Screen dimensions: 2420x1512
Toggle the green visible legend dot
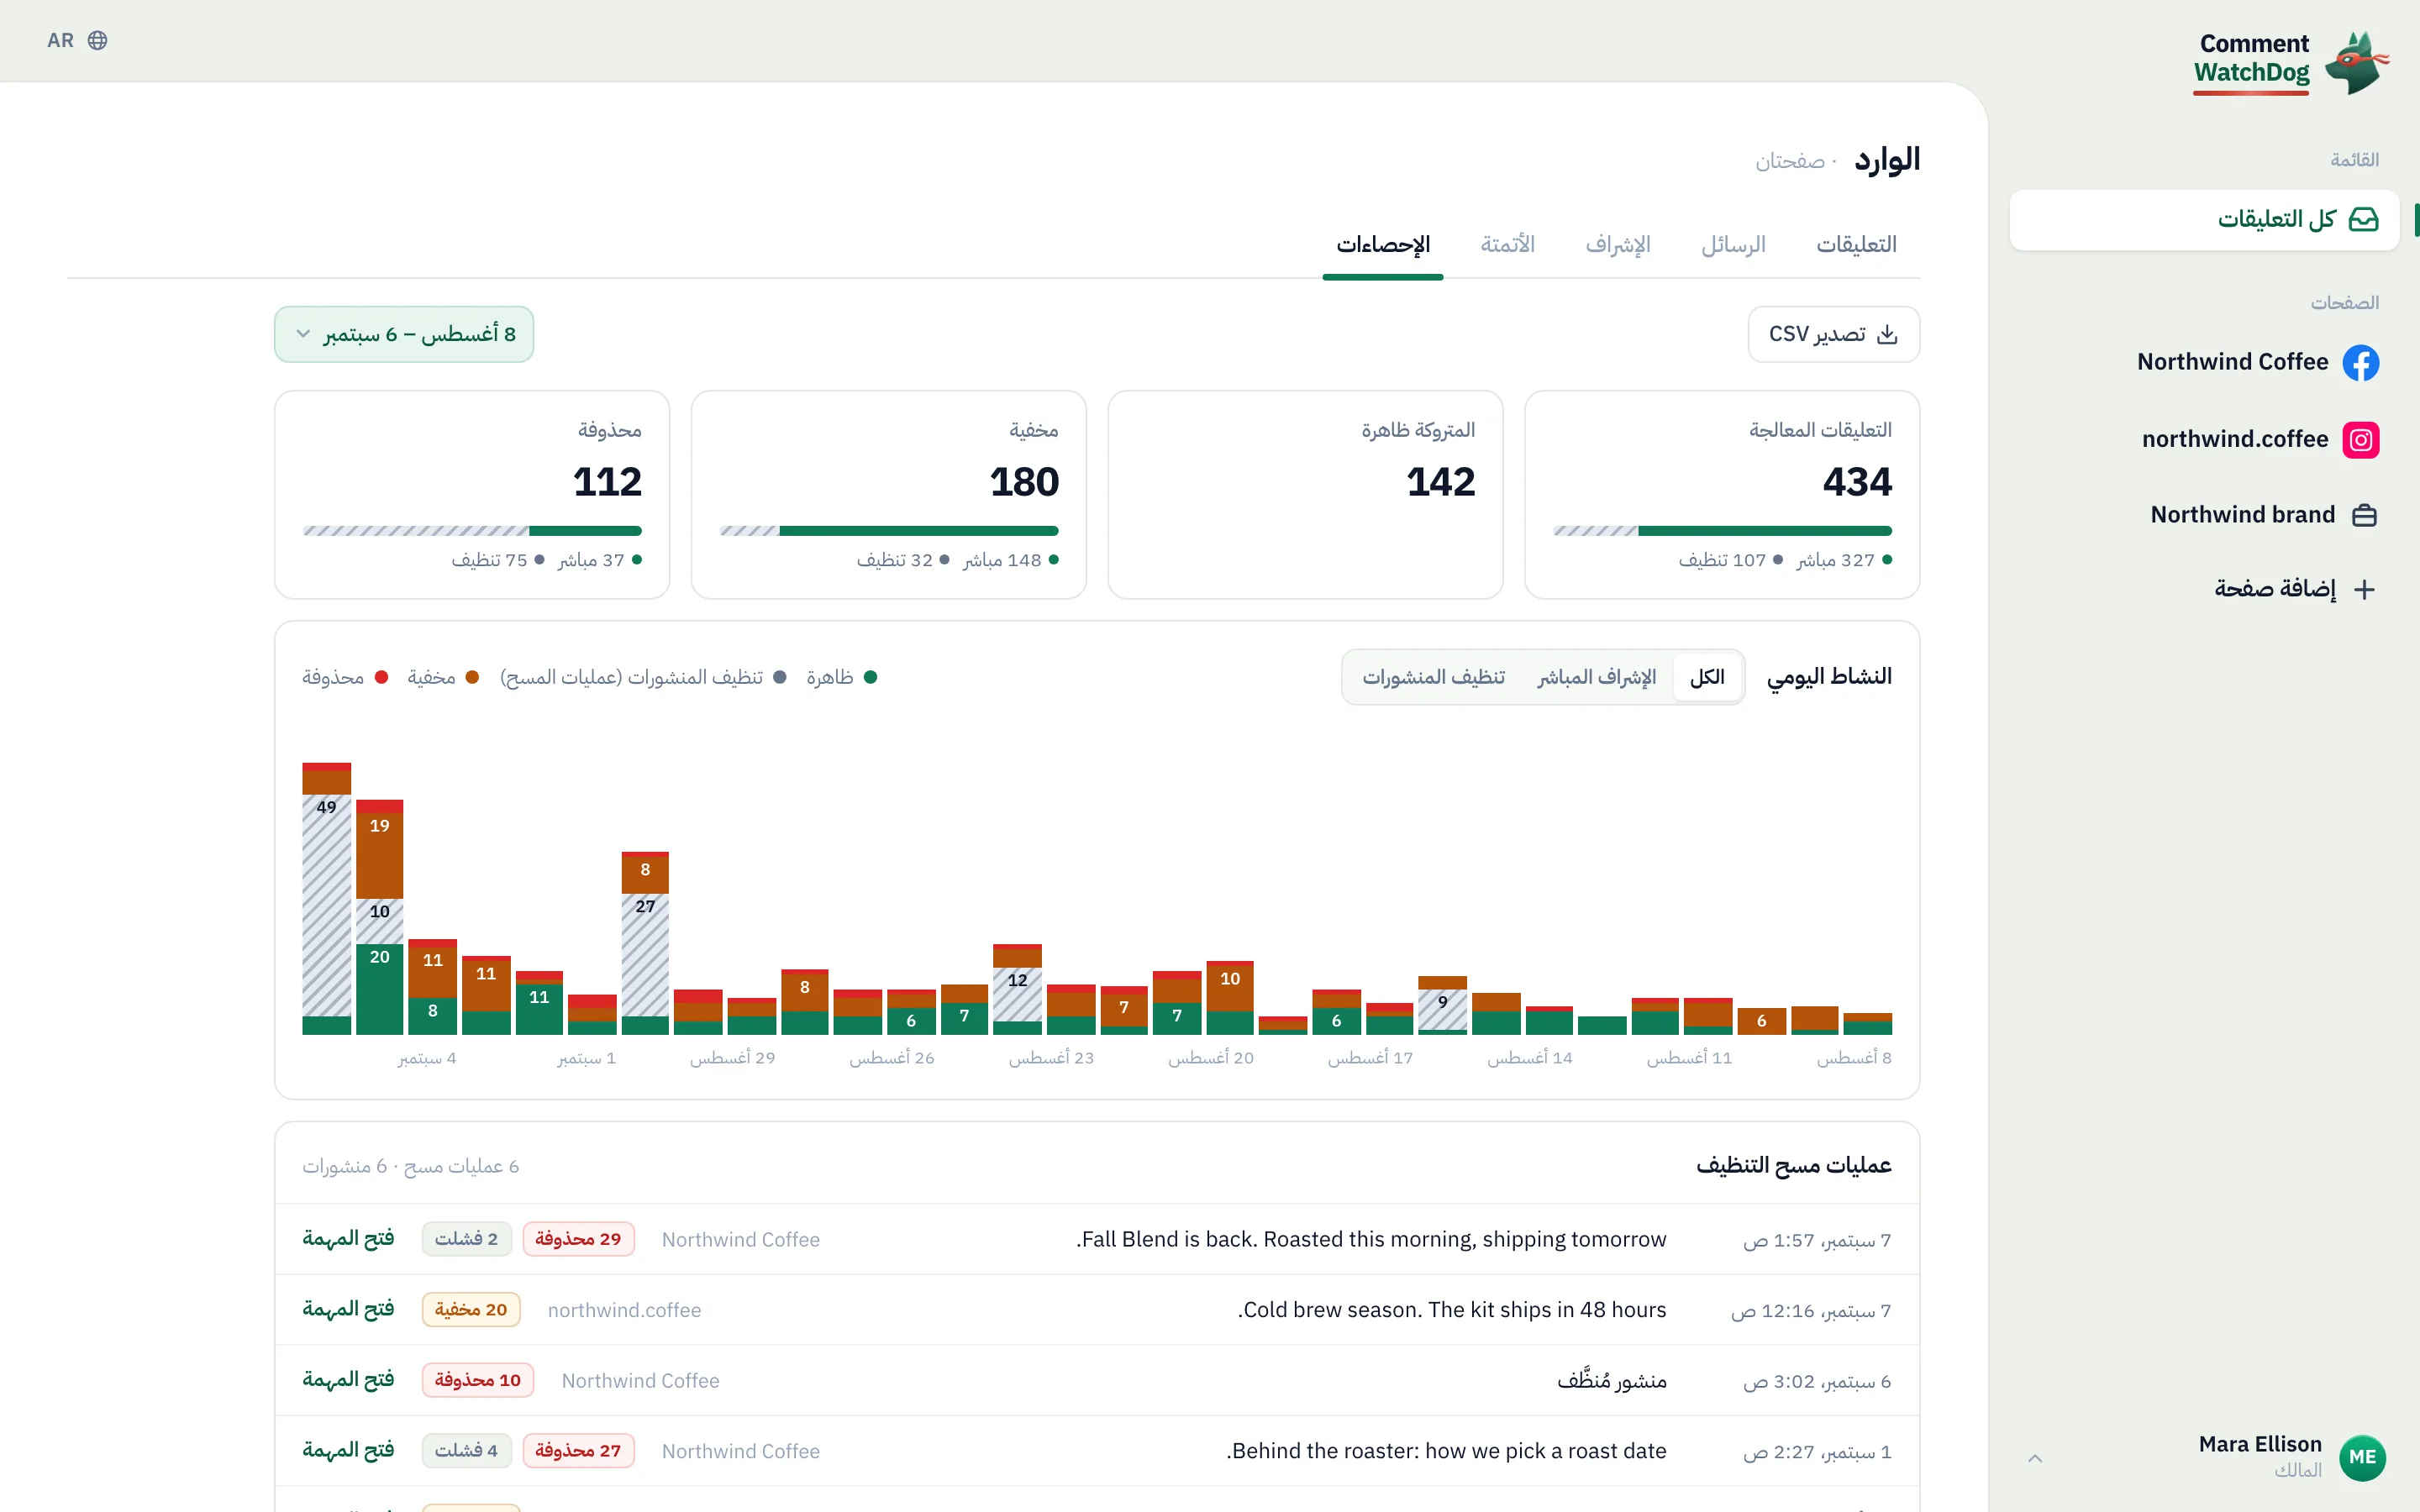[870, 677]
